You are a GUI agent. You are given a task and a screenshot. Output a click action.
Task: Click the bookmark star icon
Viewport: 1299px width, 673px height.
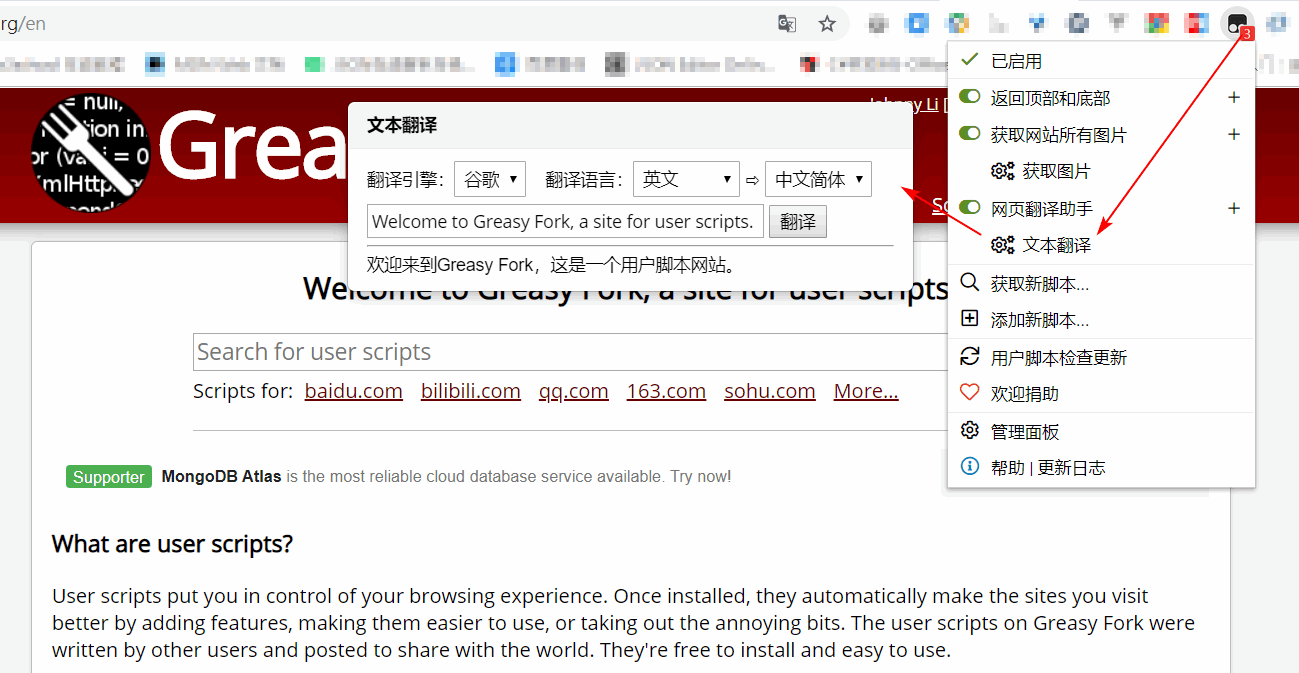(827, 24)
